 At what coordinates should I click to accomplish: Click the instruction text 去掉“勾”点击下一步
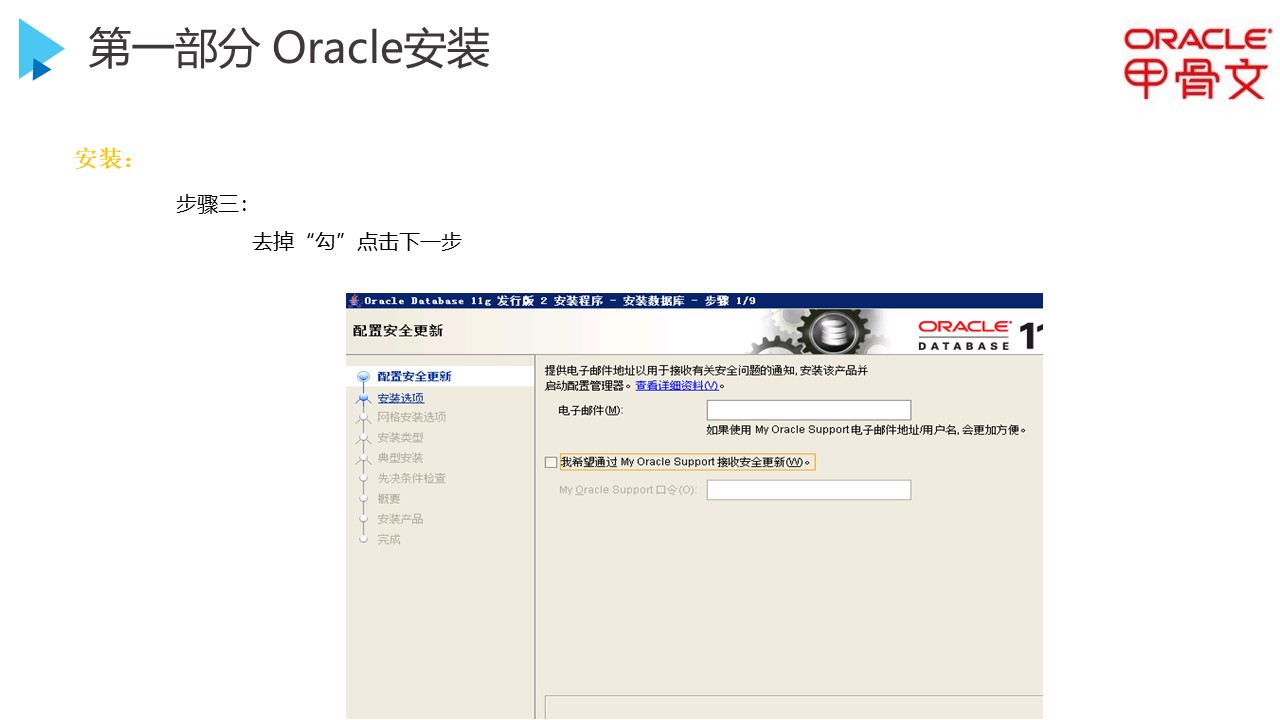click(357, 242)
